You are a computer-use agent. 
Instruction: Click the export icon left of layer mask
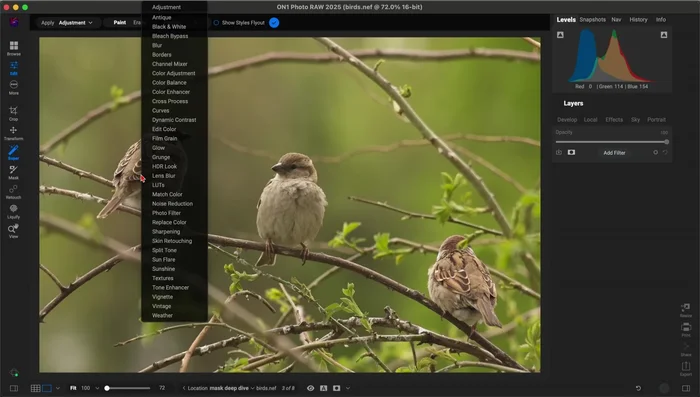[x=559, y=152]
